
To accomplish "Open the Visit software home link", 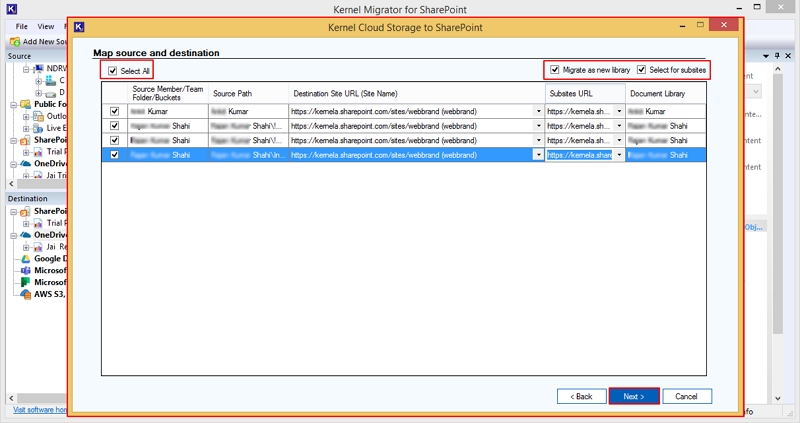I will coord(39,410).
